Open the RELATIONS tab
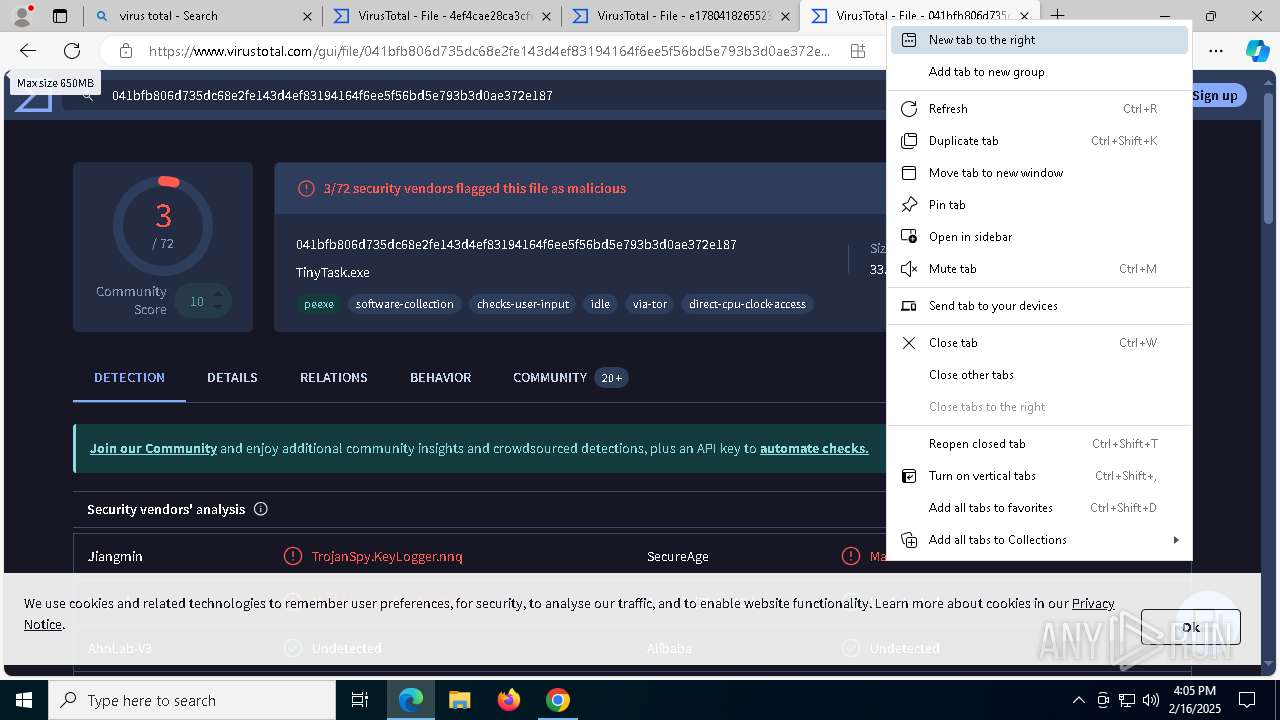Image resolution: width=1280 pixels, height=720 pixels. click(x=334, y=378)
